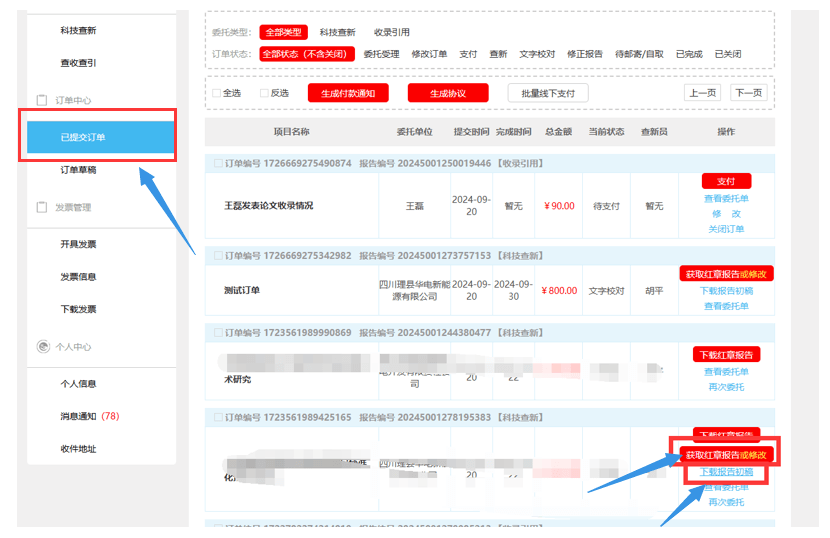
Task: Click the 关闭订单 link
Action: [726, 229]
